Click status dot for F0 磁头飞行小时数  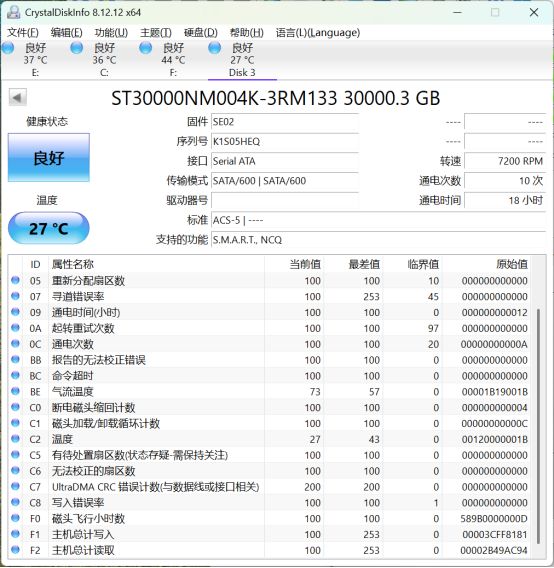click(x=15, y=518)
